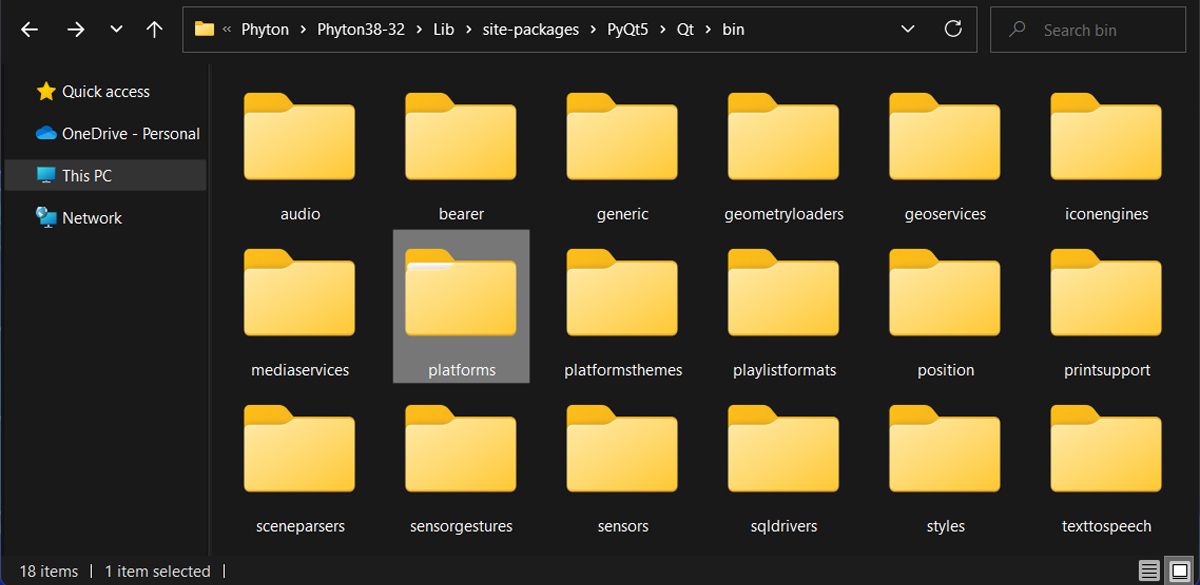
Task: Expand the chevron after the Lib breadcrumb
Action: [468, 30]
